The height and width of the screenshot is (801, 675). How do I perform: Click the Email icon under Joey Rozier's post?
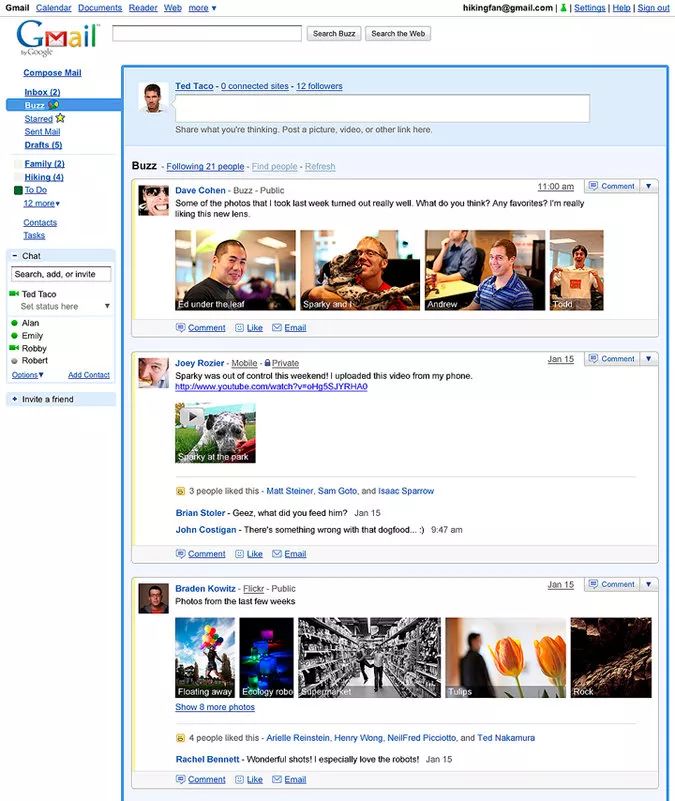click(277, 554)
